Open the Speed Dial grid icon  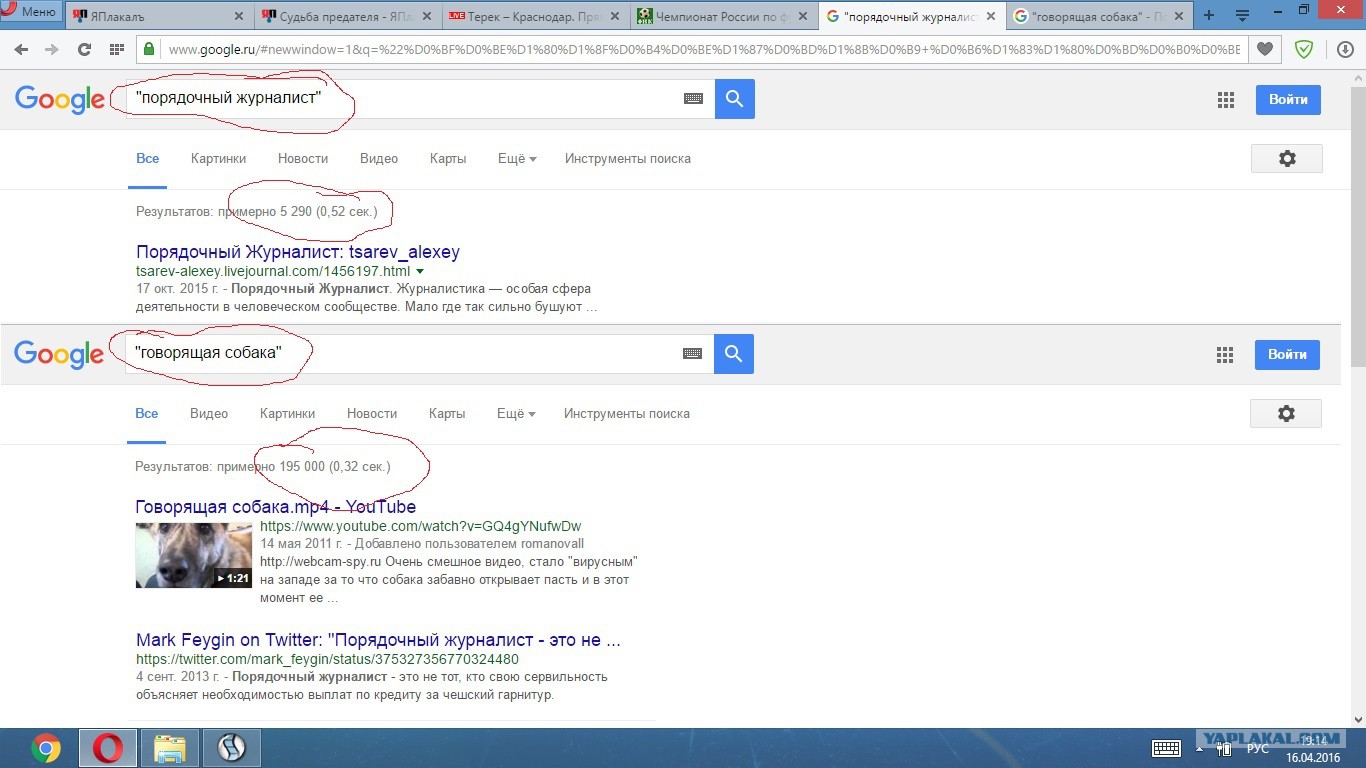coord(117,50)
